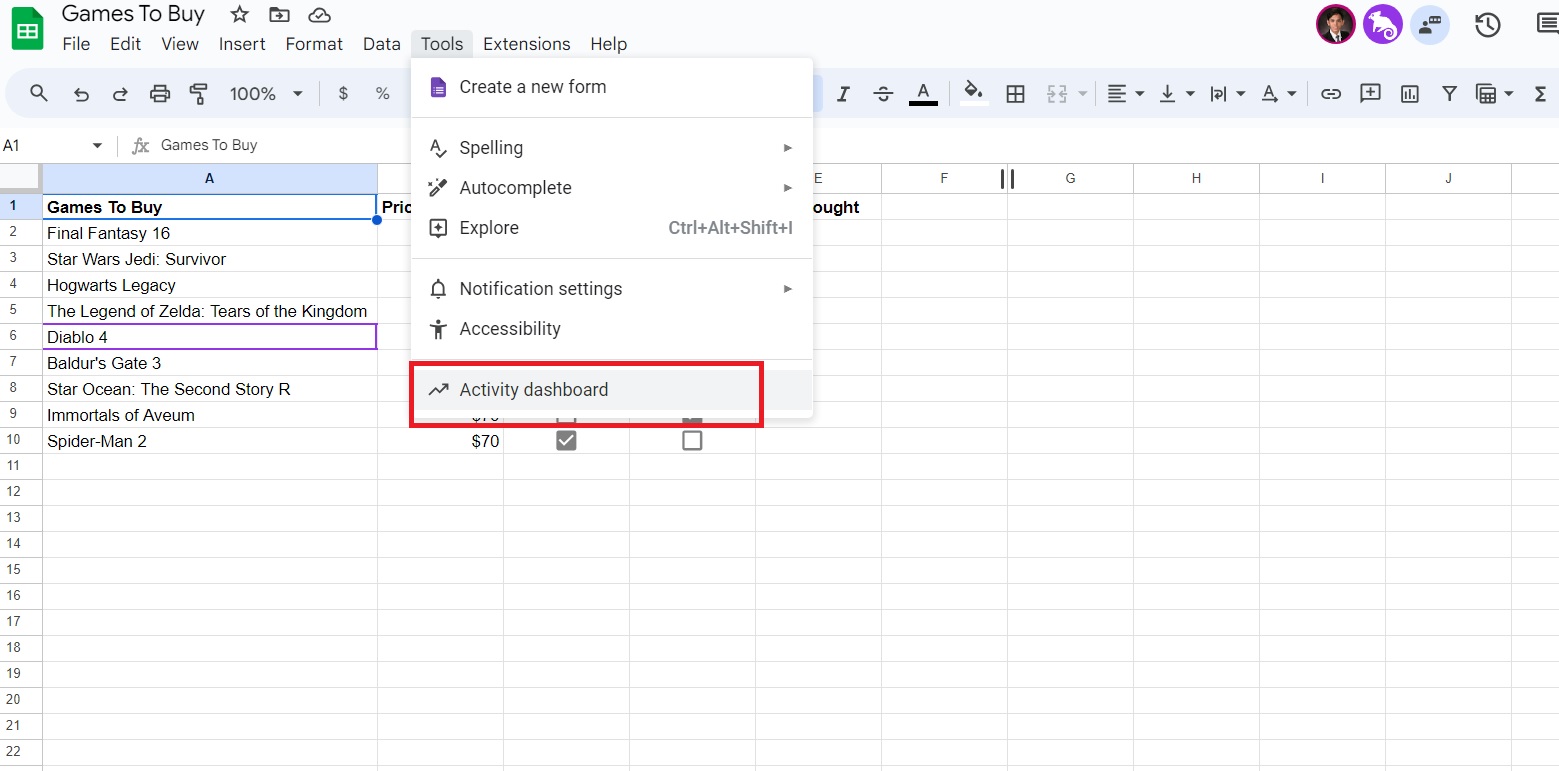Undo the last action

point(82,94)
